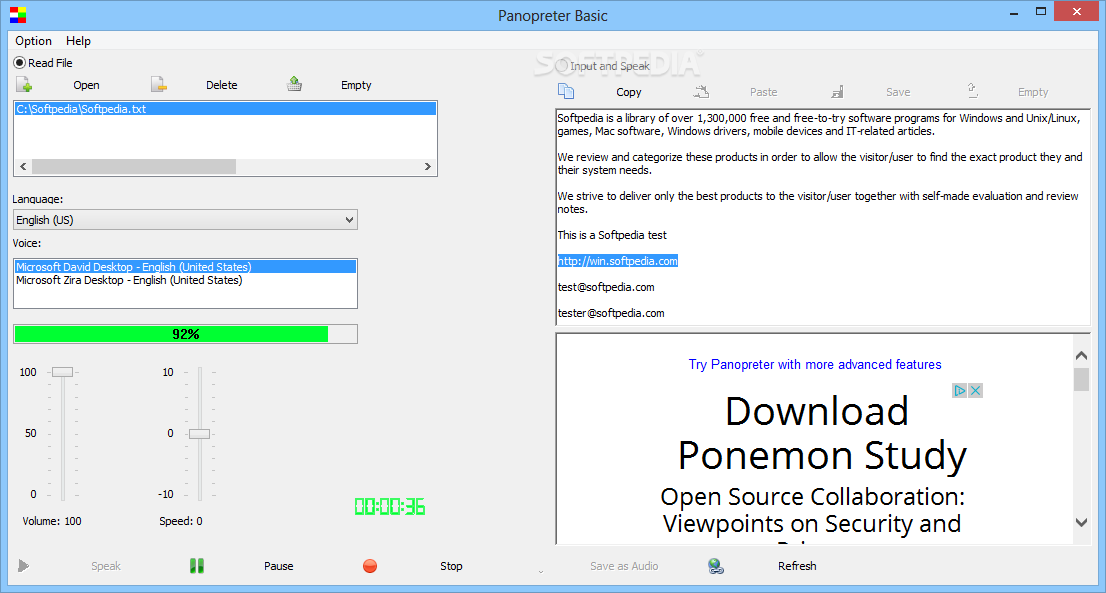Click the Paste button label
Screen dimensions: 1106x593
point(763,92)
